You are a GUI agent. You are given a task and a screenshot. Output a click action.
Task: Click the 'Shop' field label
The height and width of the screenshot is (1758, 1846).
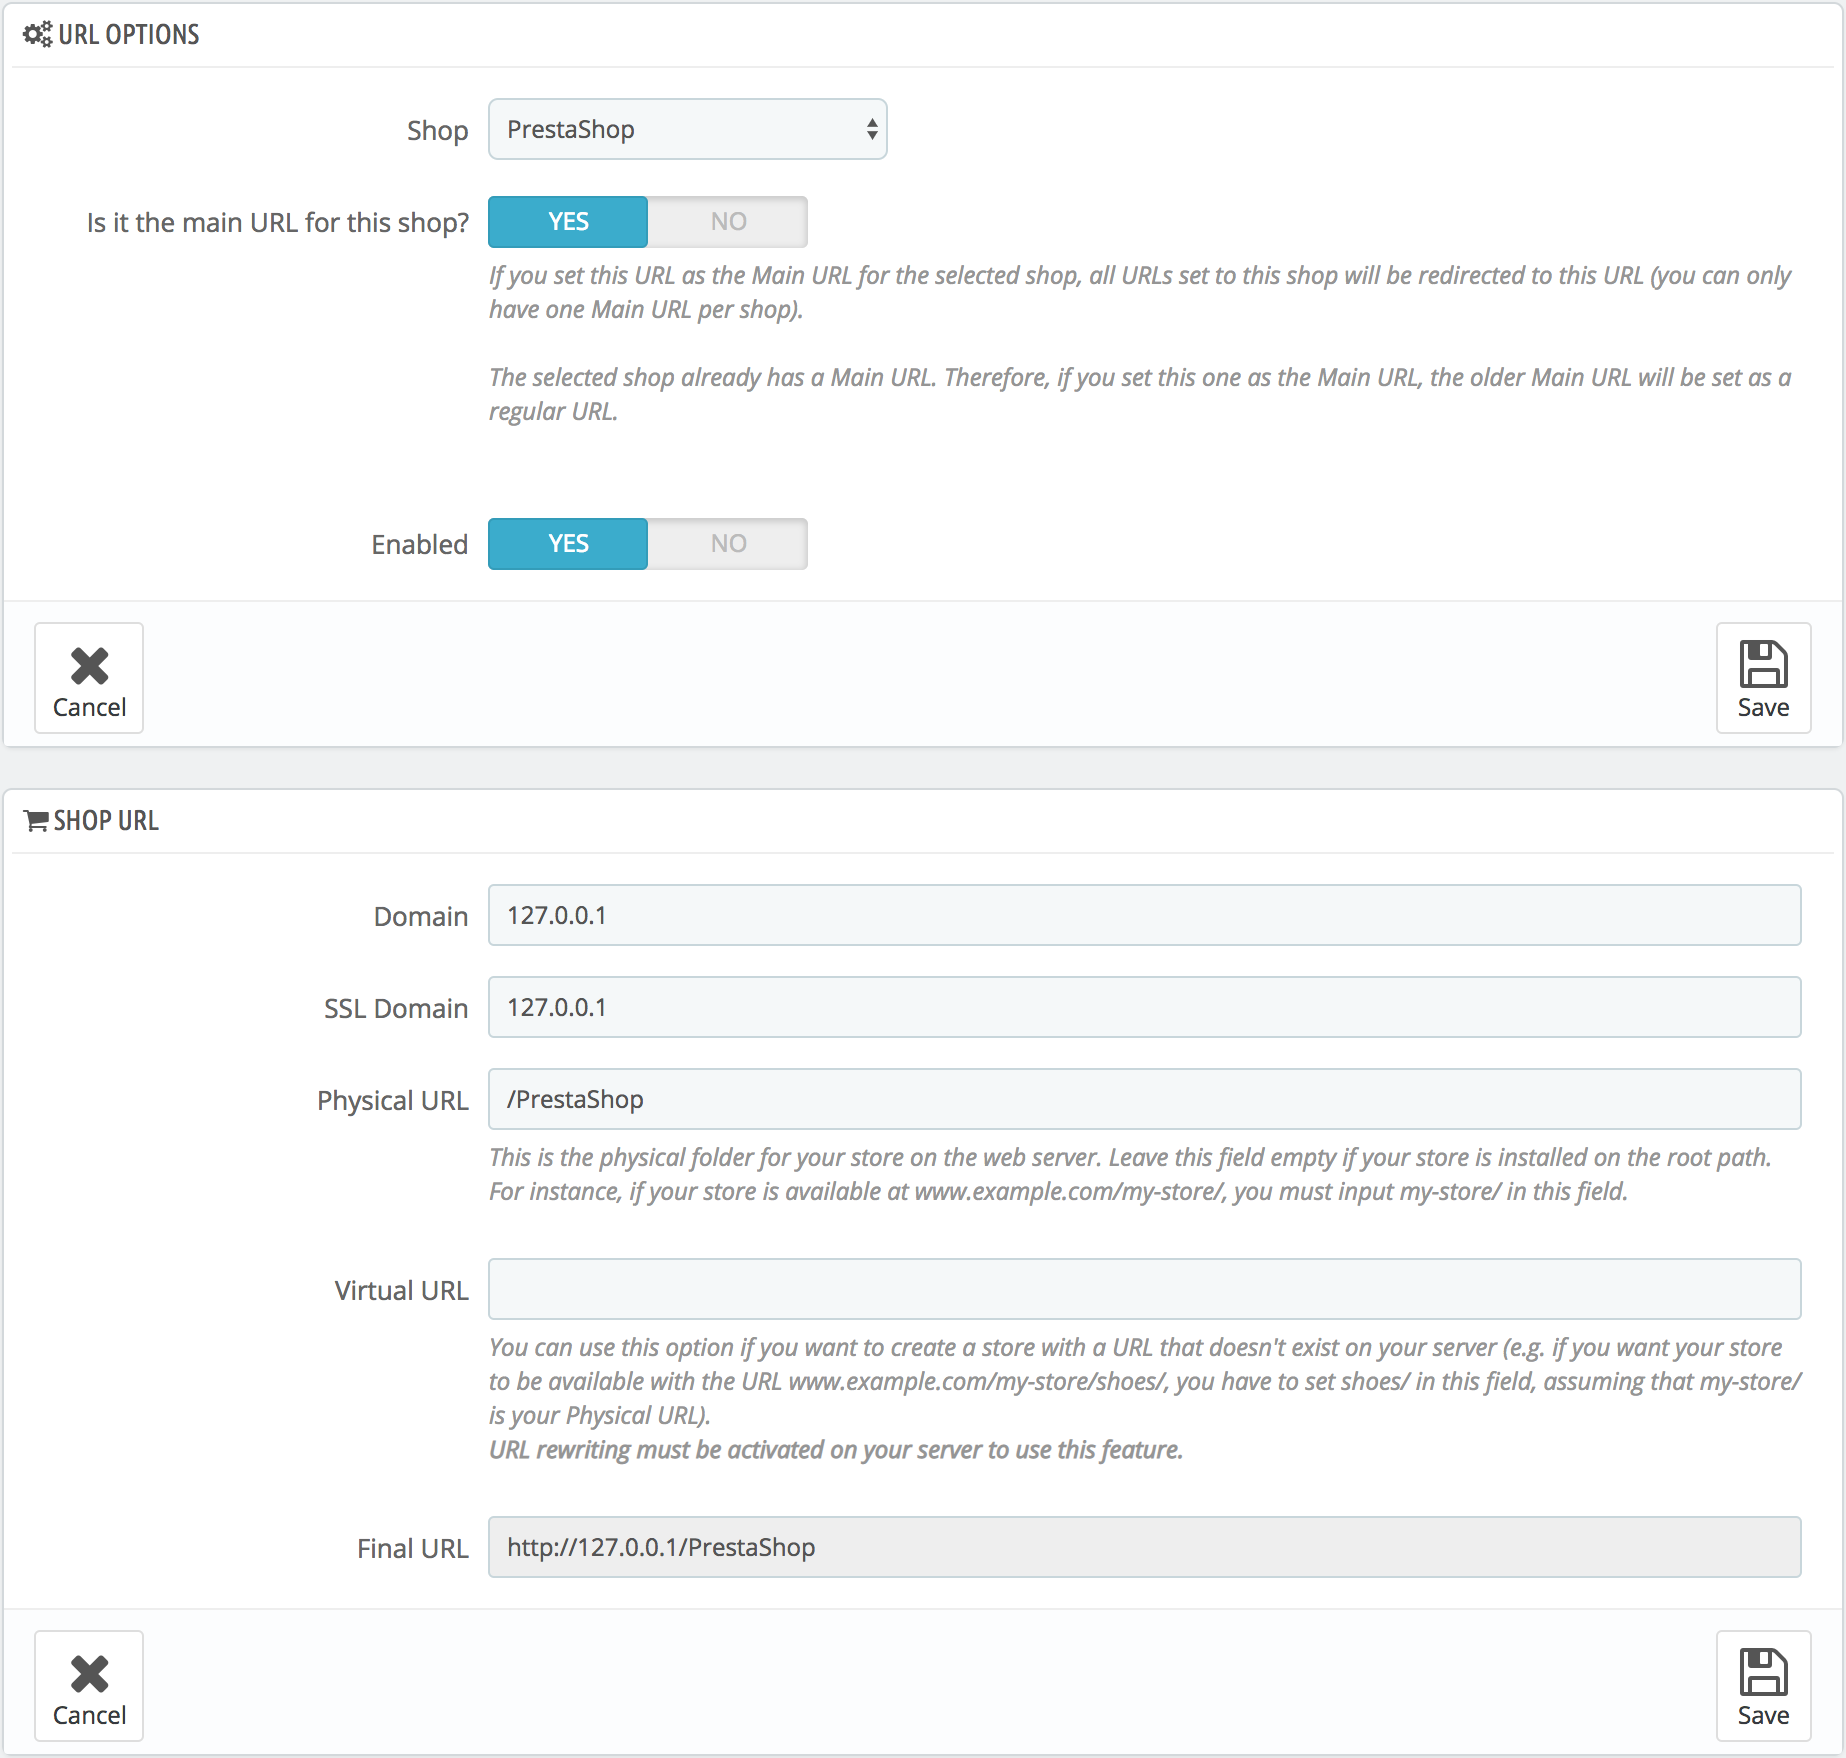pyautogui.click(x=437, y=131)
